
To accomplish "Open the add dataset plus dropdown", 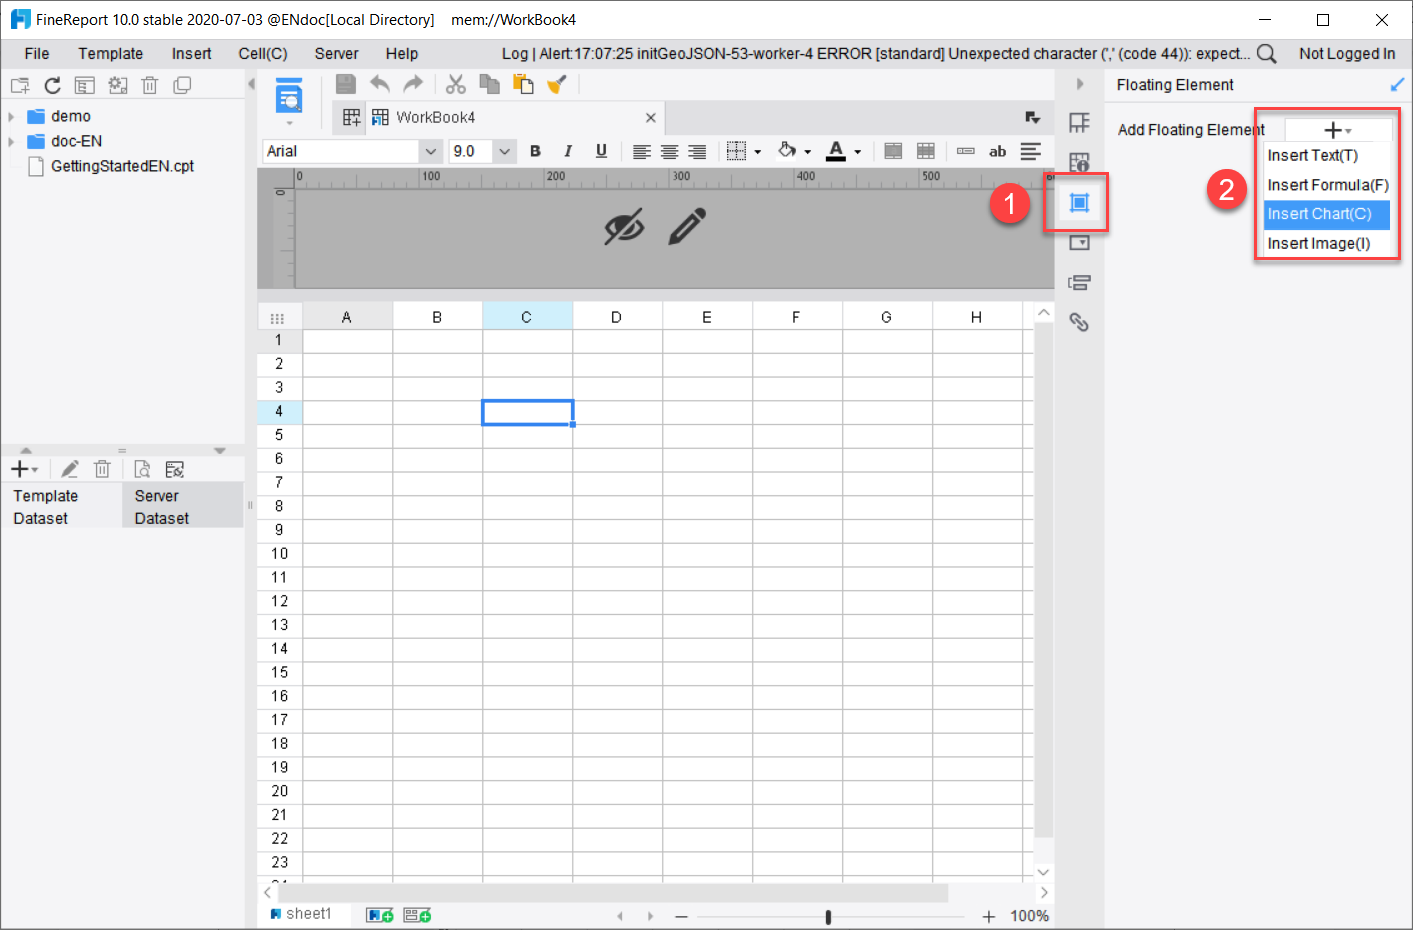I will (x=24, y=469).
